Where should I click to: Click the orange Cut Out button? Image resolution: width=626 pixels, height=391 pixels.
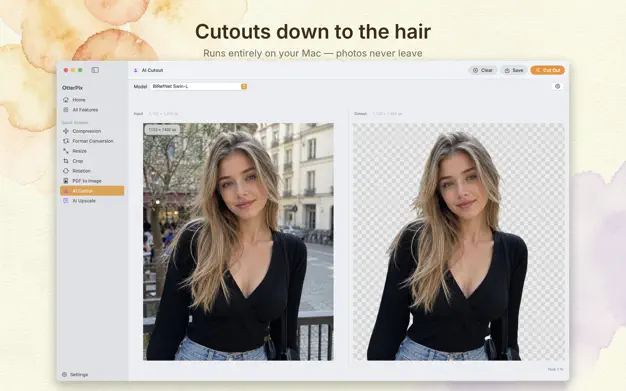pos(547,70)
